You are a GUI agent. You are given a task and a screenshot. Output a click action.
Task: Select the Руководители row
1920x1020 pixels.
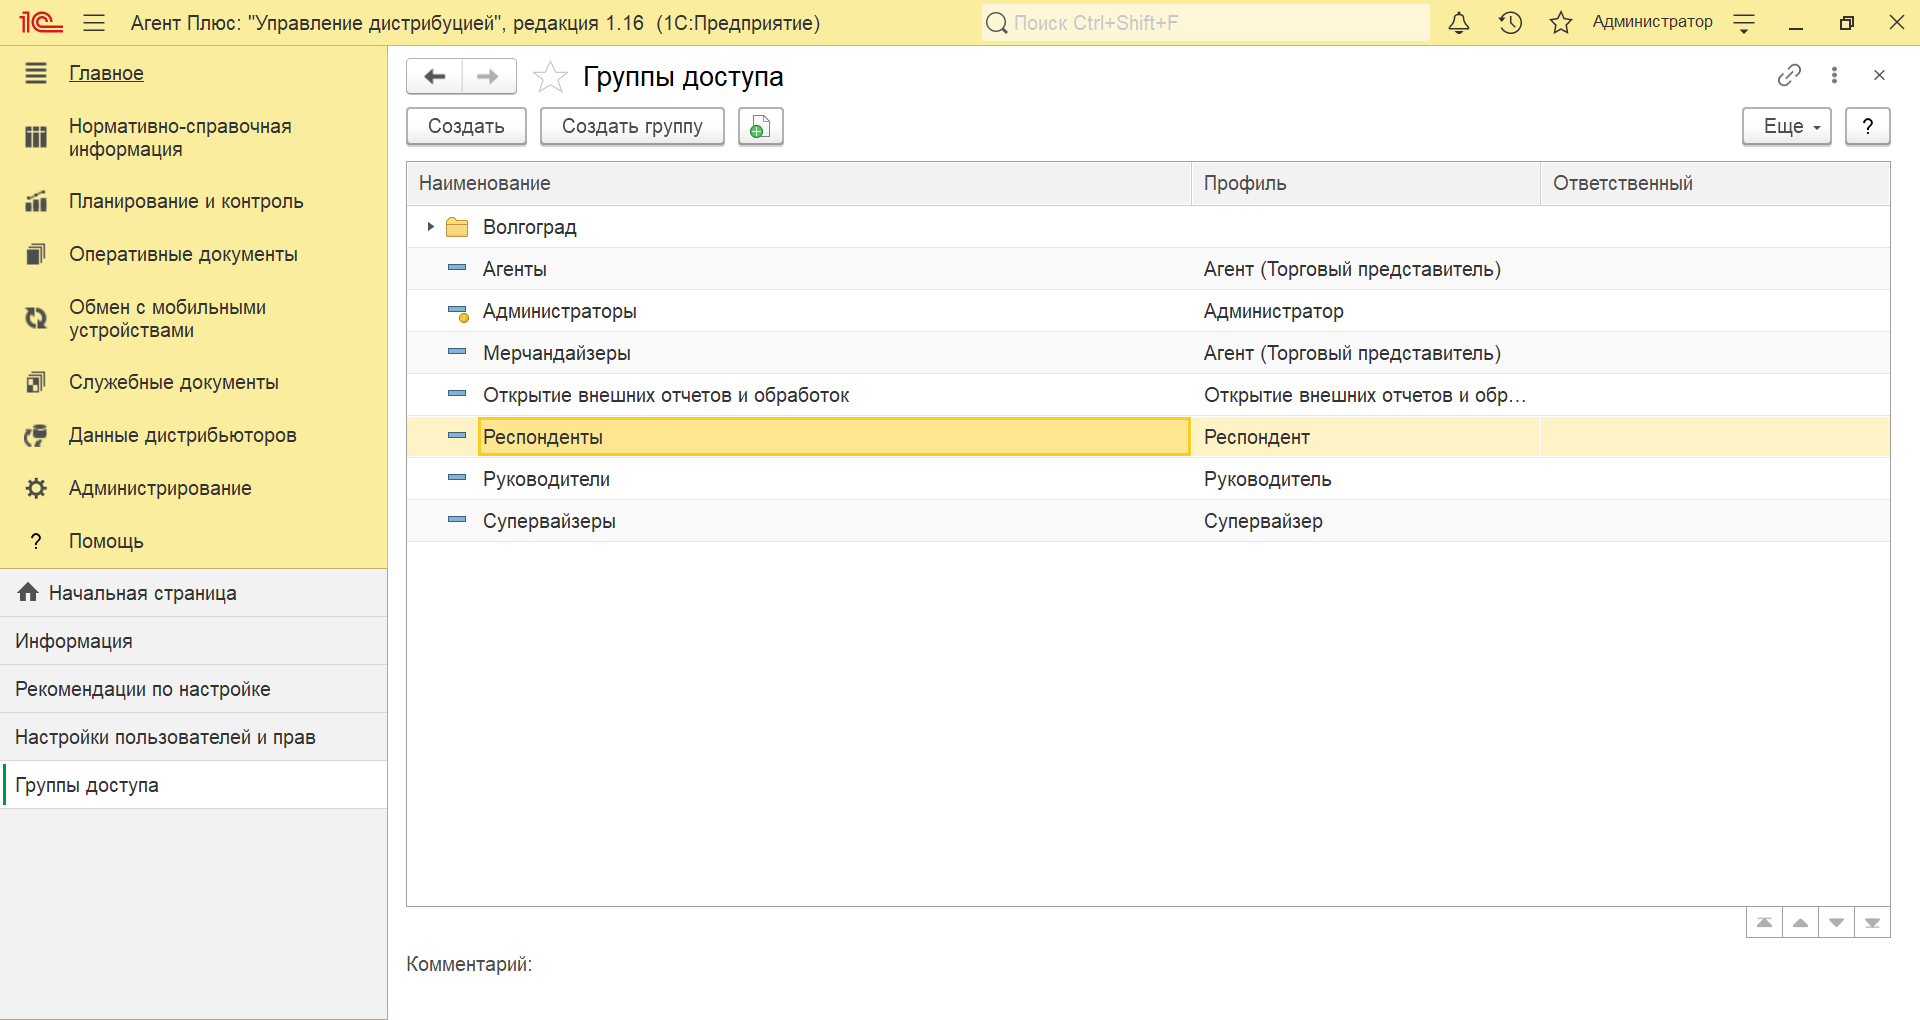tap(1148, 479)
